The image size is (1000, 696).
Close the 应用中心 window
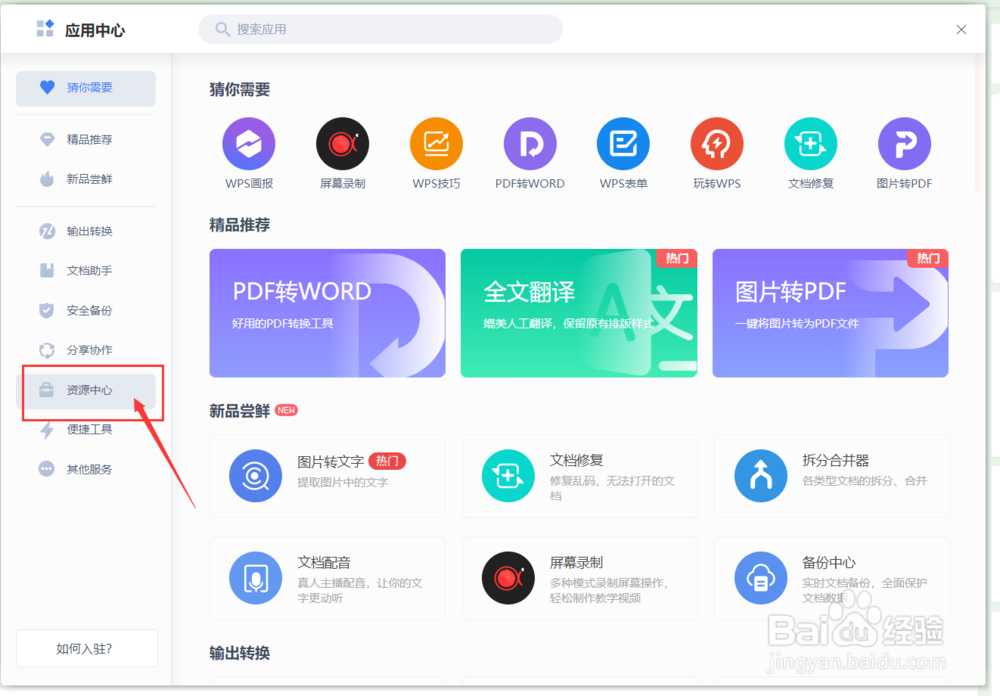point(961,29)
